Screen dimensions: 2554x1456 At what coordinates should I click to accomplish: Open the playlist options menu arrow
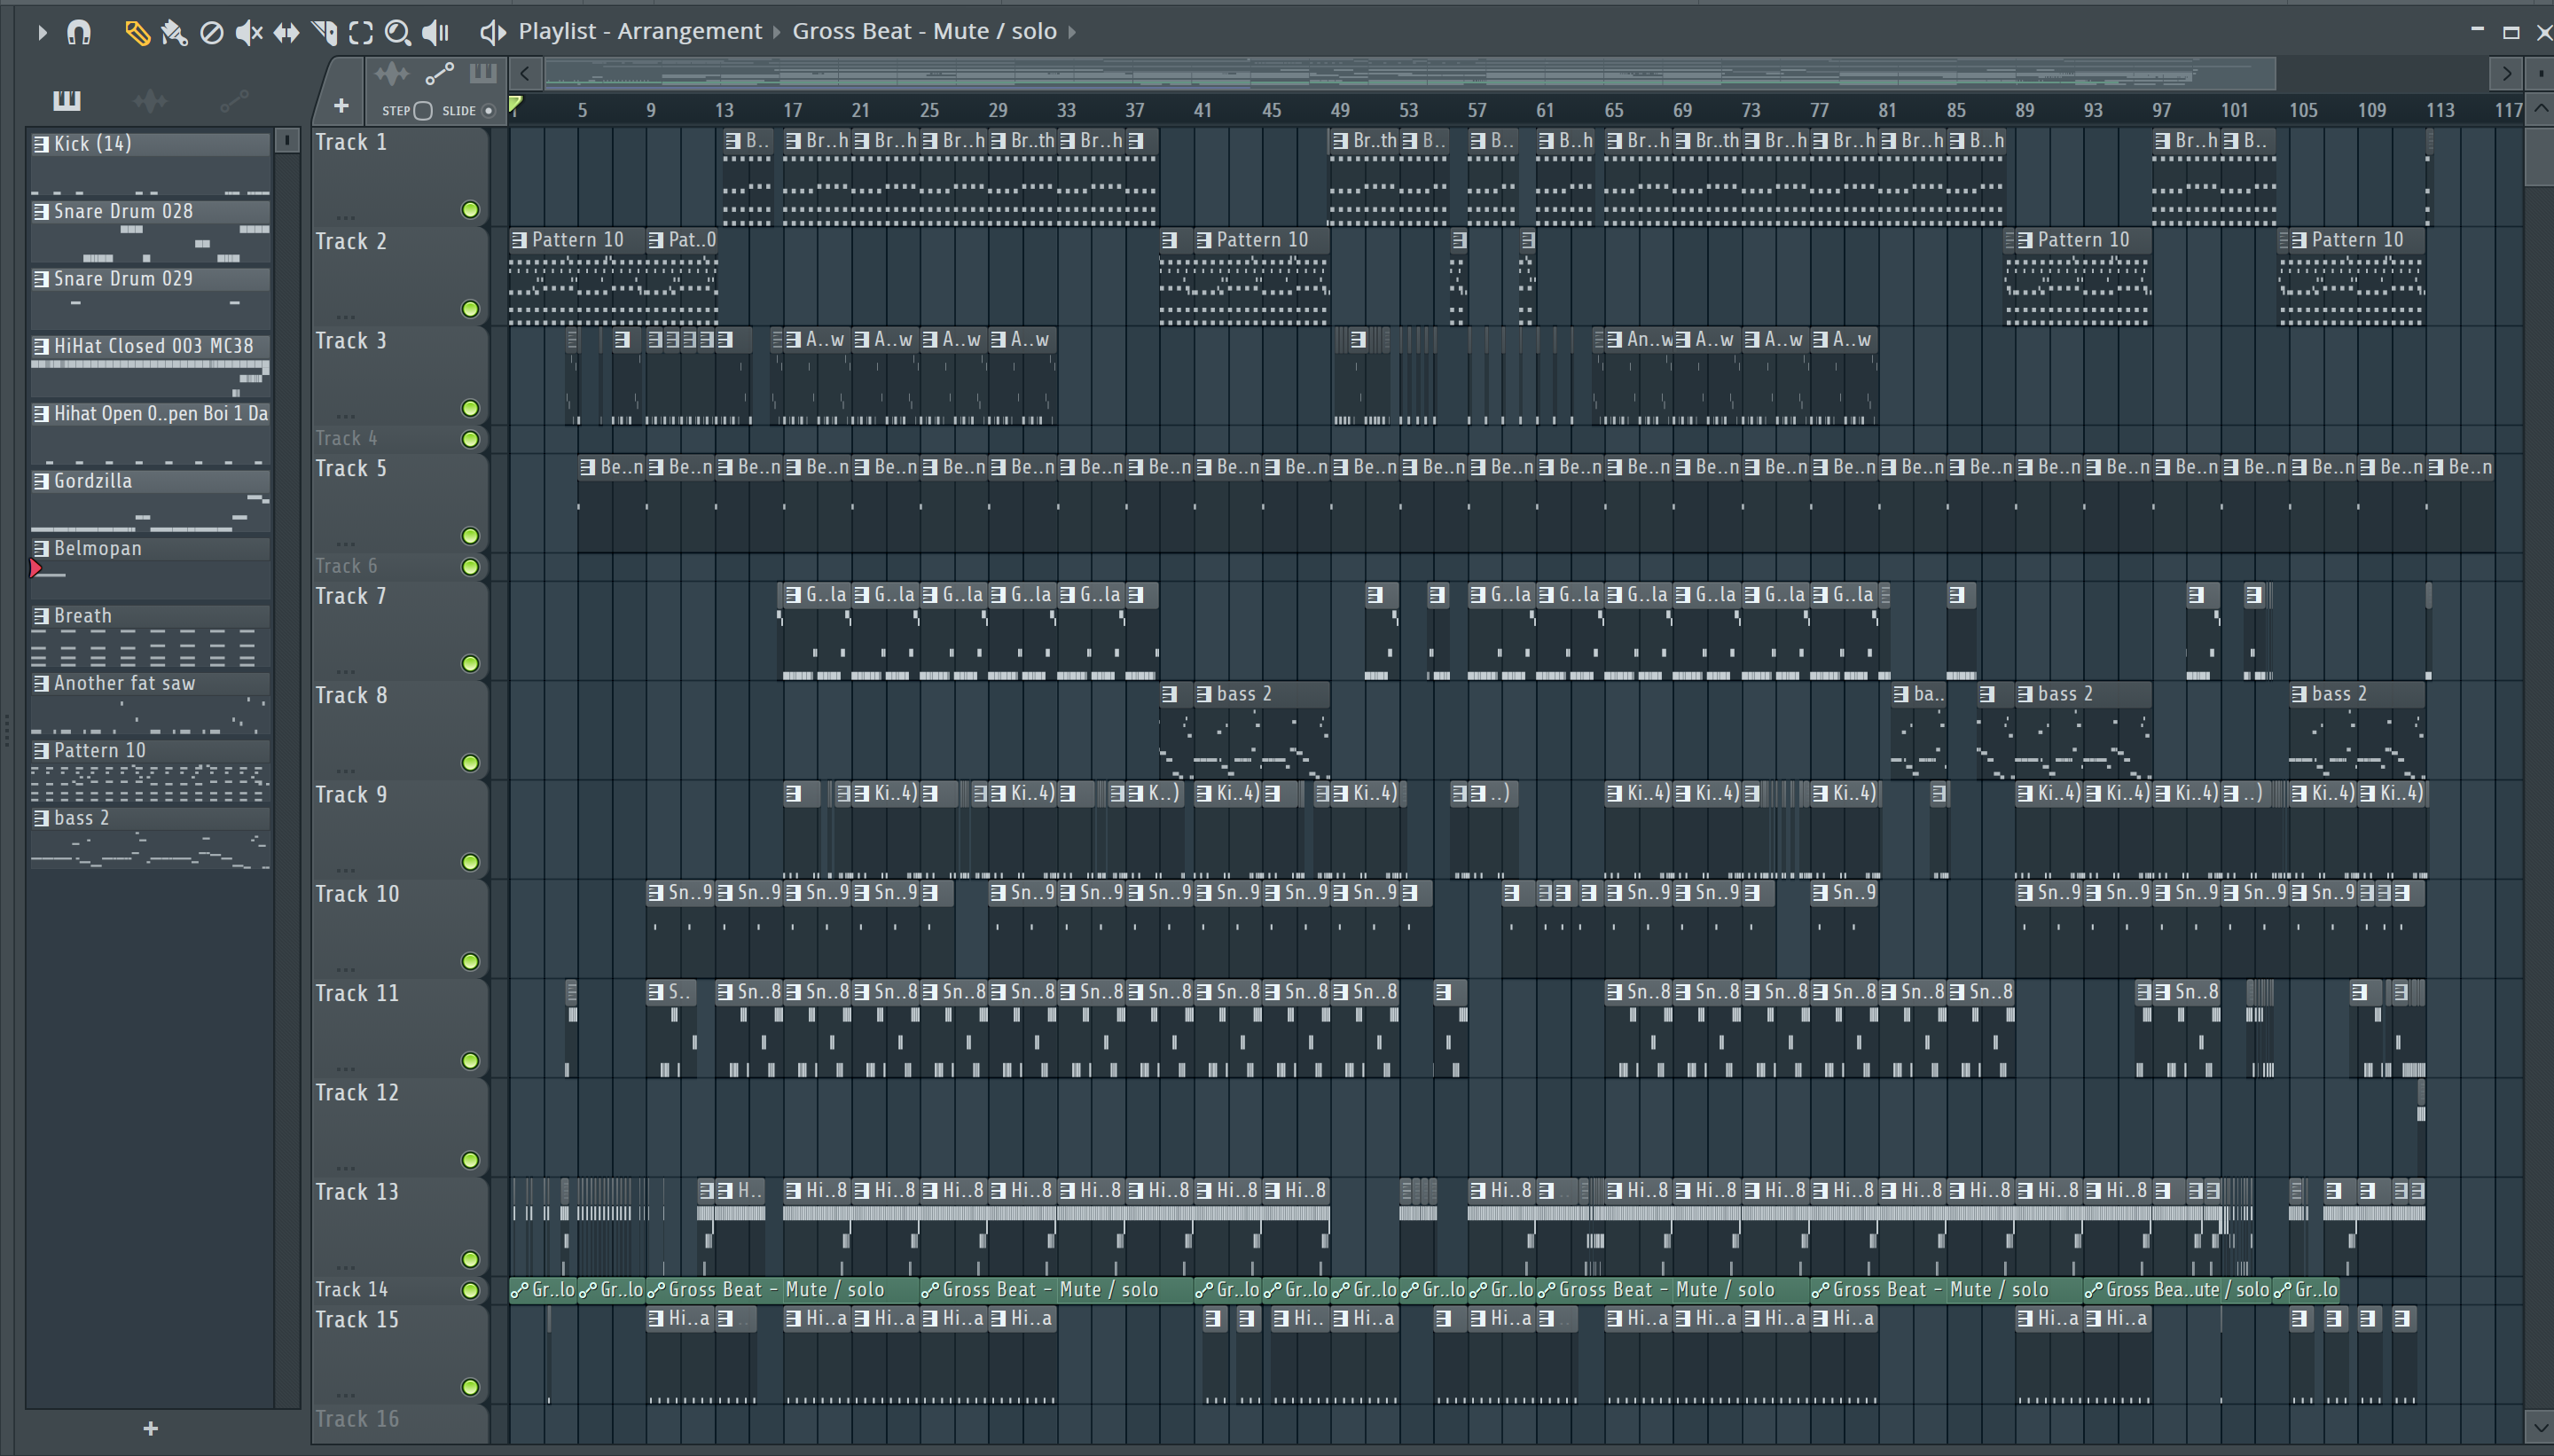(x=42, y=32)
